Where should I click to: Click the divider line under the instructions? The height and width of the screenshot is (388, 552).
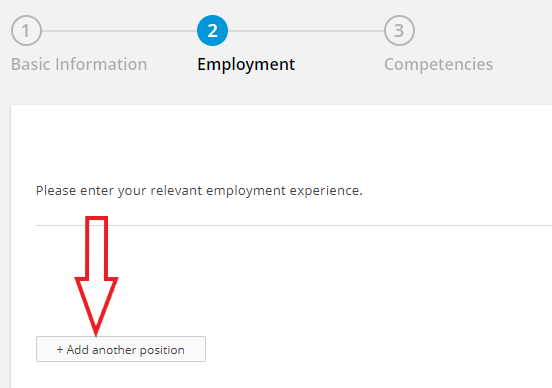click(x=294, y=225)
